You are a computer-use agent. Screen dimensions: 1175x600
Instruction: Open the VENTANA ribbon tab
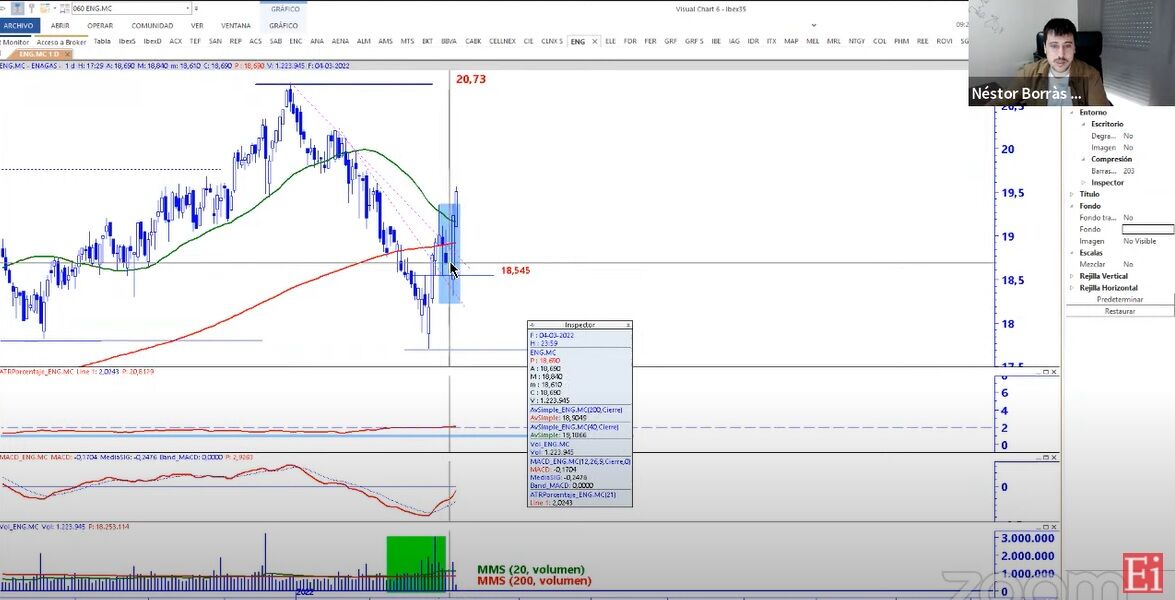tap(235, 25)
